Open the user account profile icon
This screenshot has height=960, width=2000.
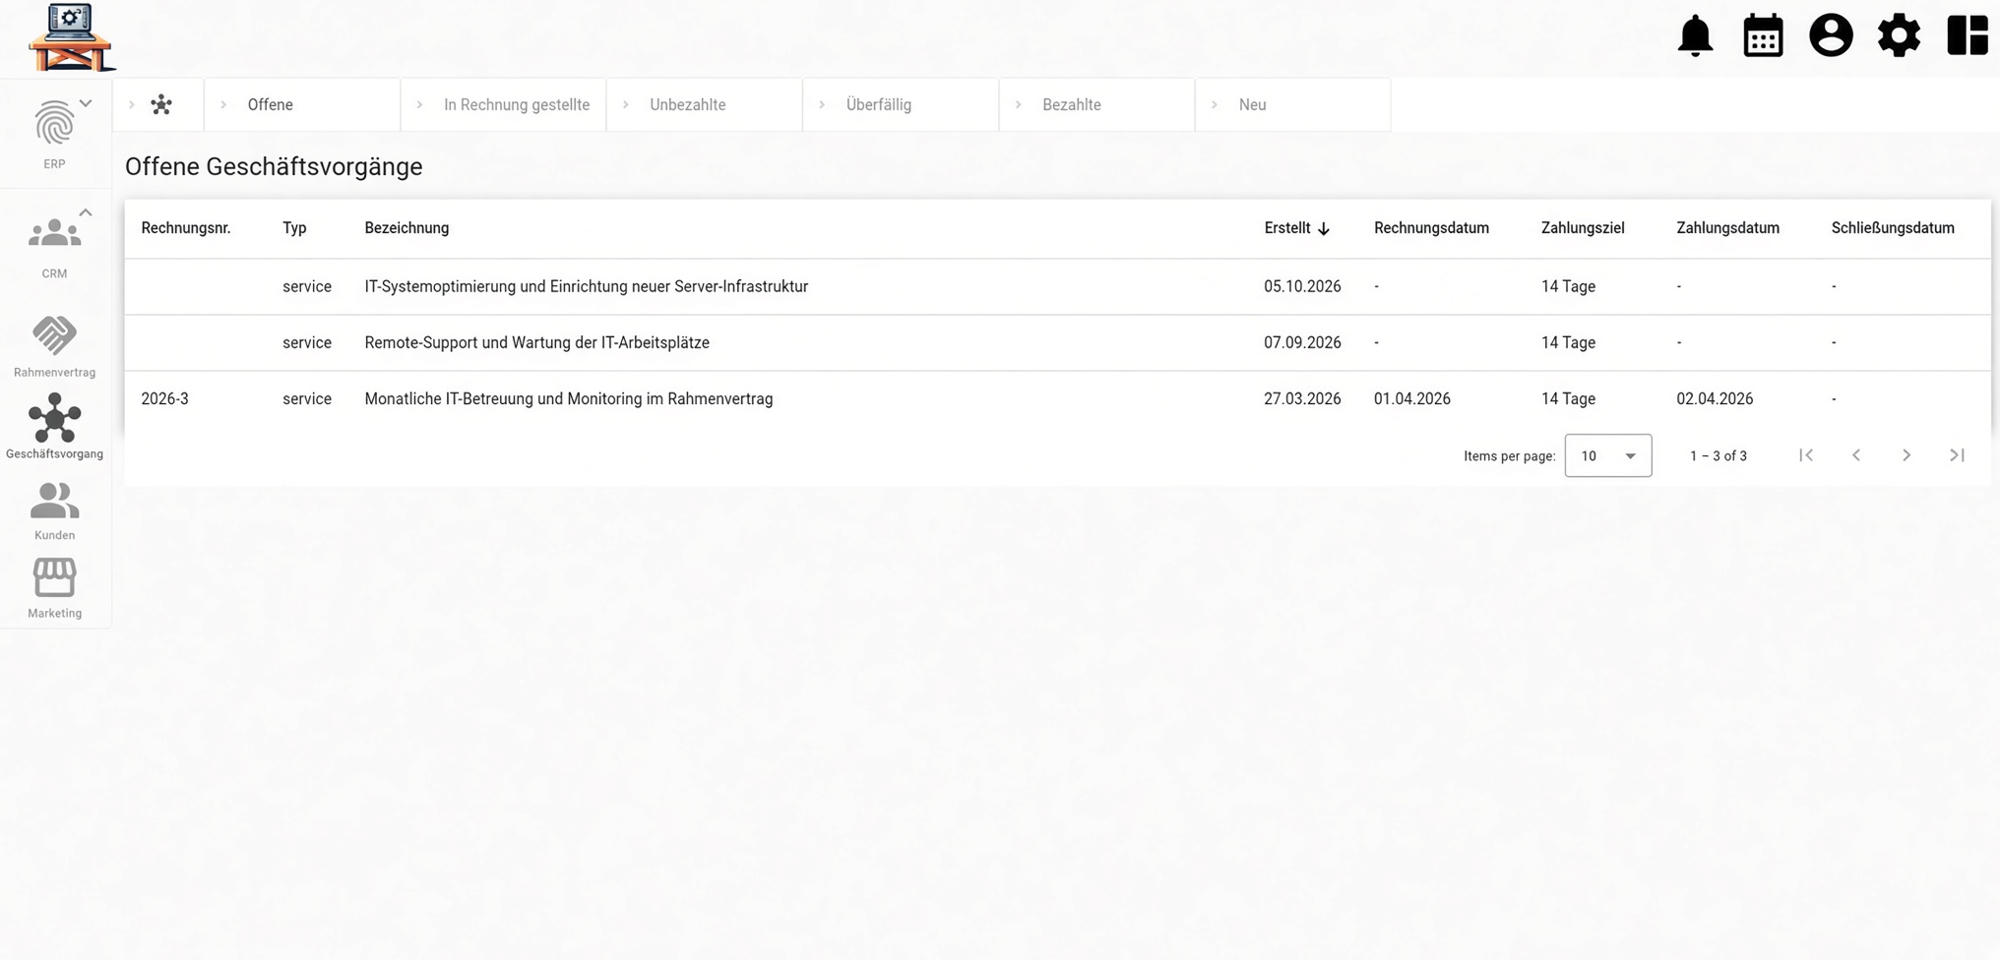pos(1831,36)
